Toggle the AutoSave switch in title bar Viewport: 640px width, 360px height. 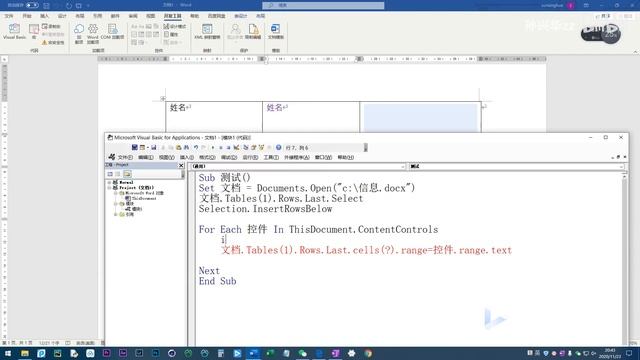[x=32, y=5]
